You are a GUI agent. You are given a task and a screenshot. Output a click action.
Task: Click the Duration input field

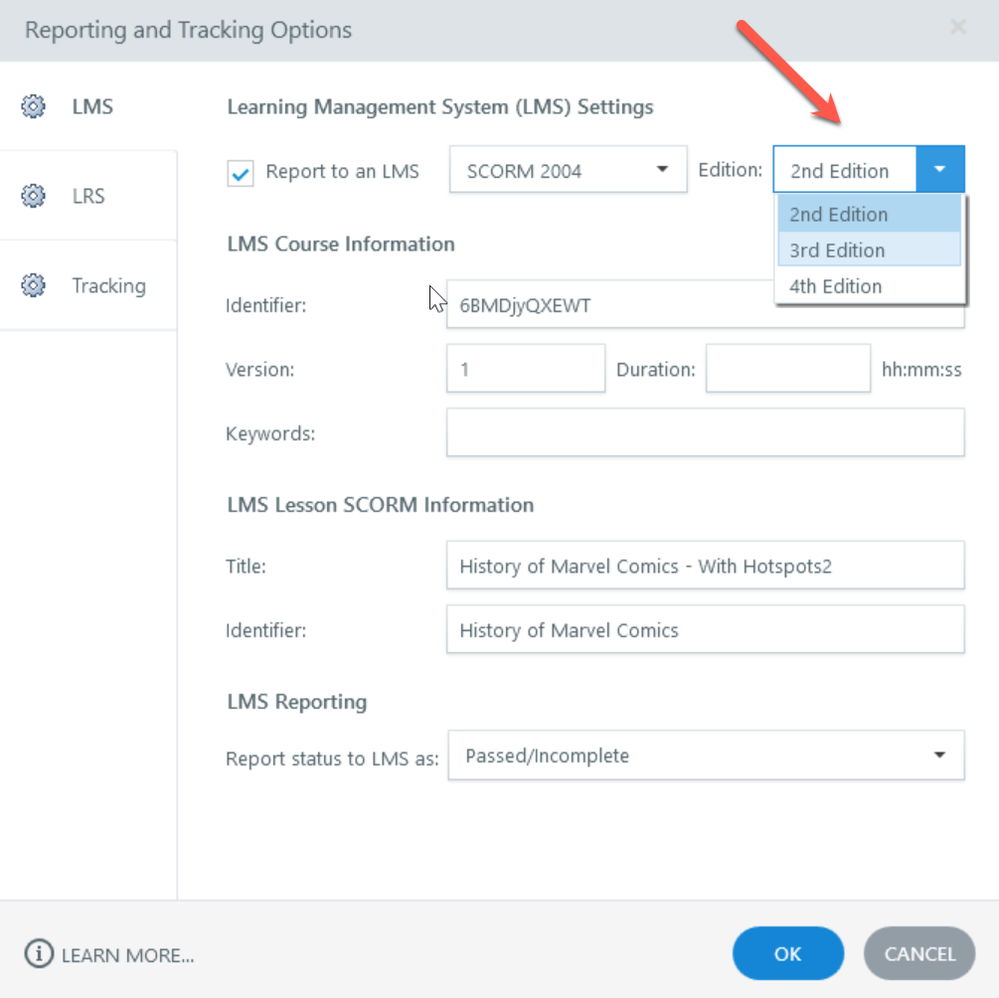click(788, 368)
